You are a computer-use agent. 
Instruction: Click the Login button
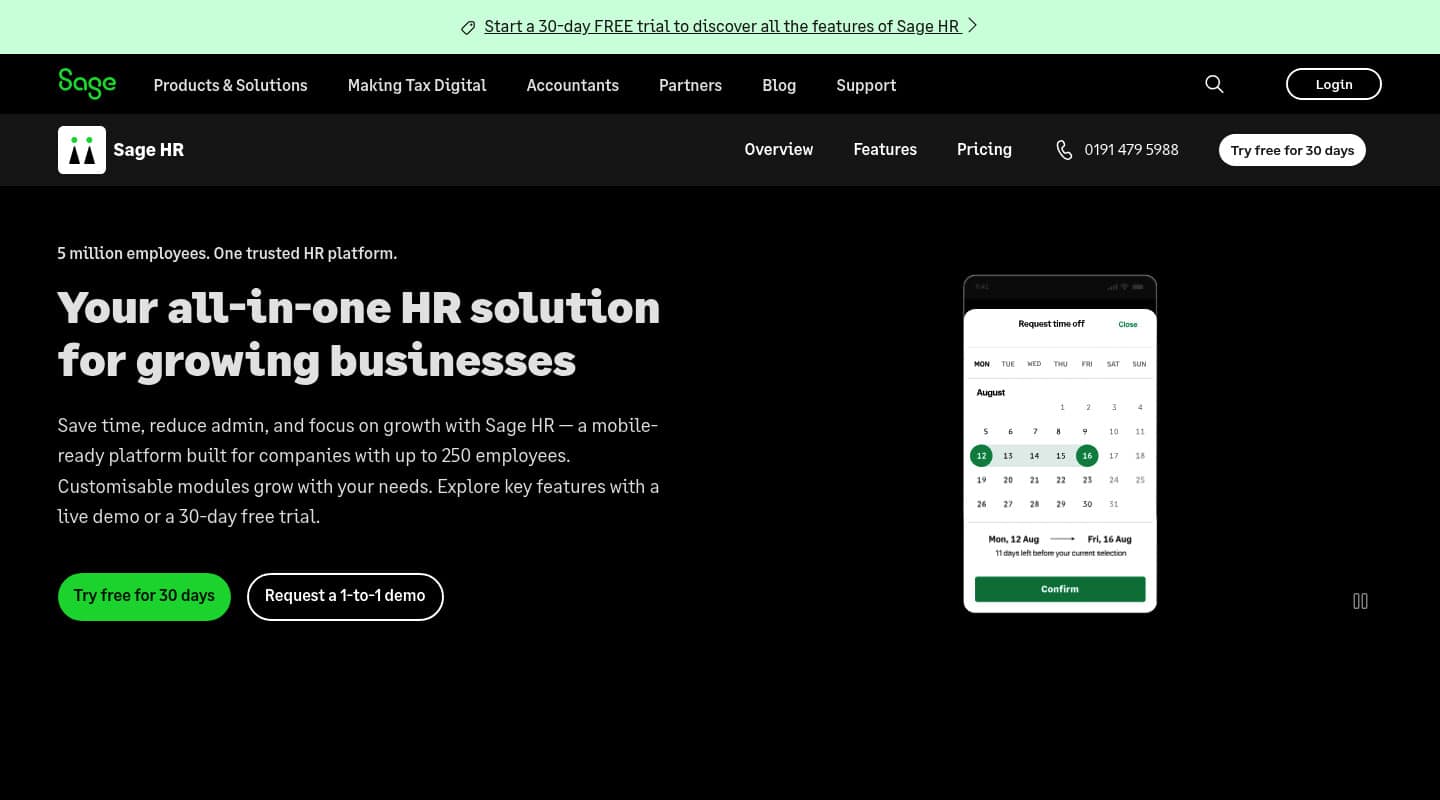(1334, 84)
